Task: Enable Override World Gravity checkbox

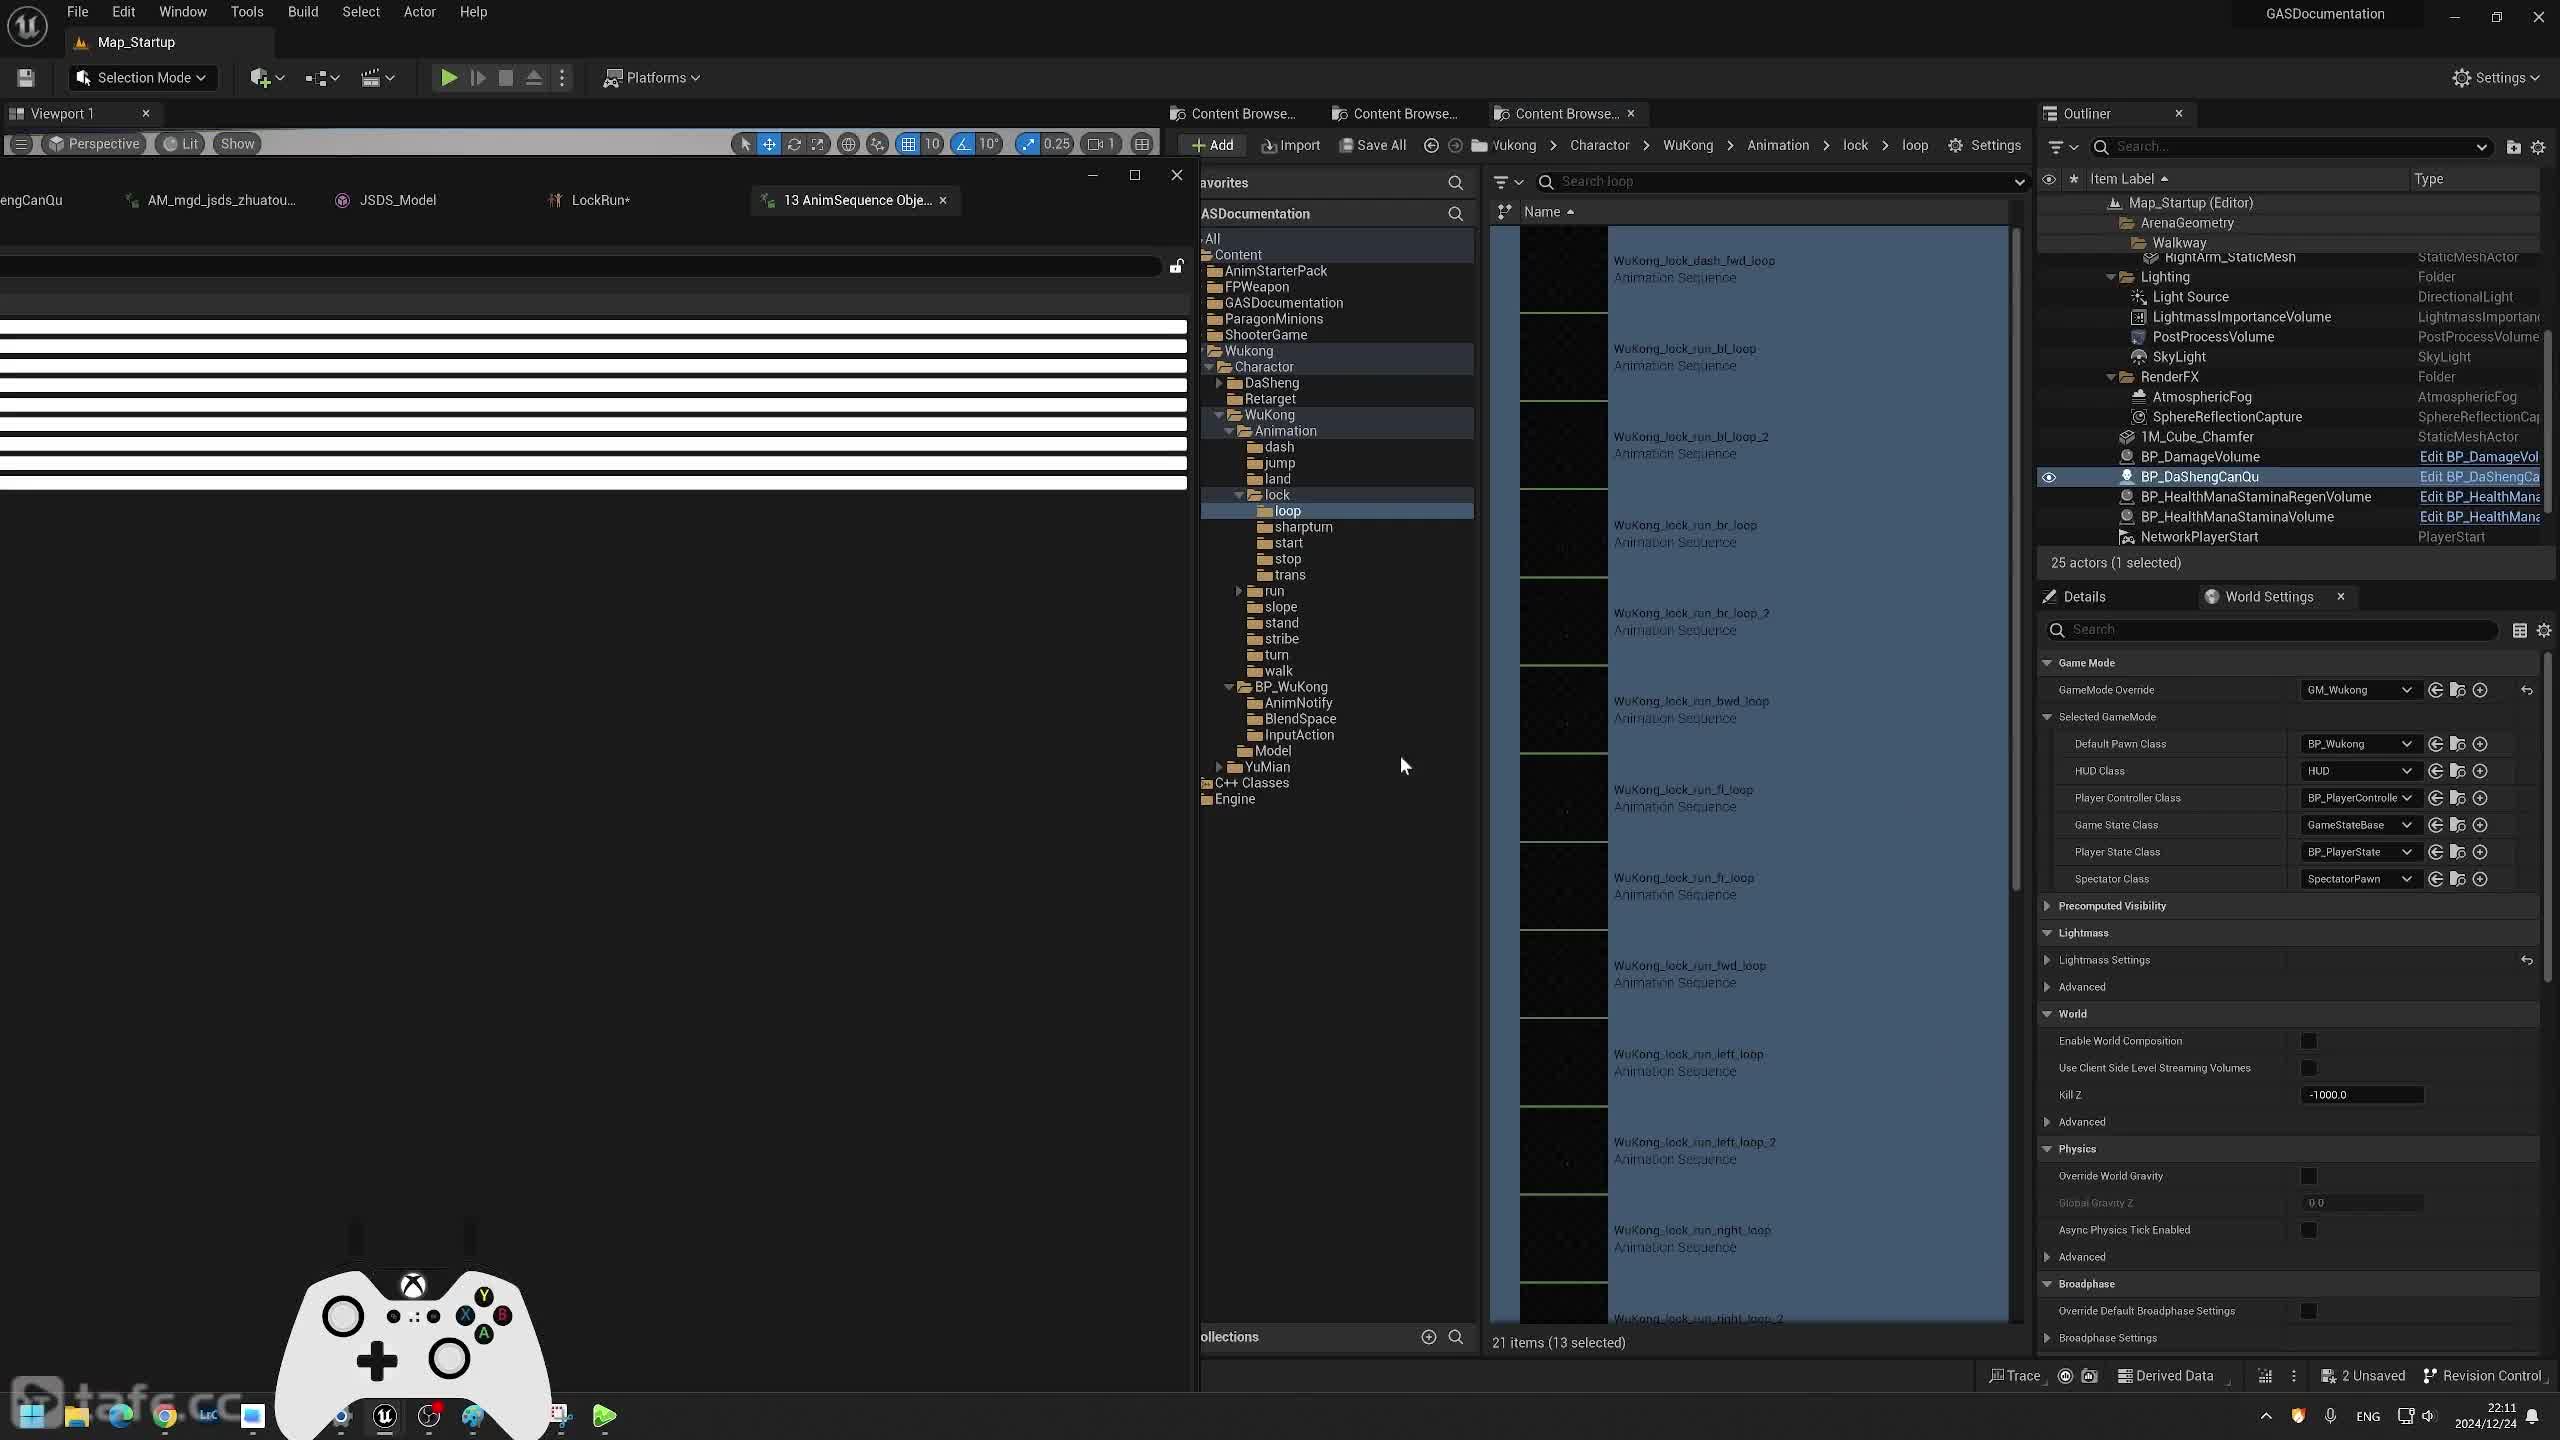Action: 2309,1176
